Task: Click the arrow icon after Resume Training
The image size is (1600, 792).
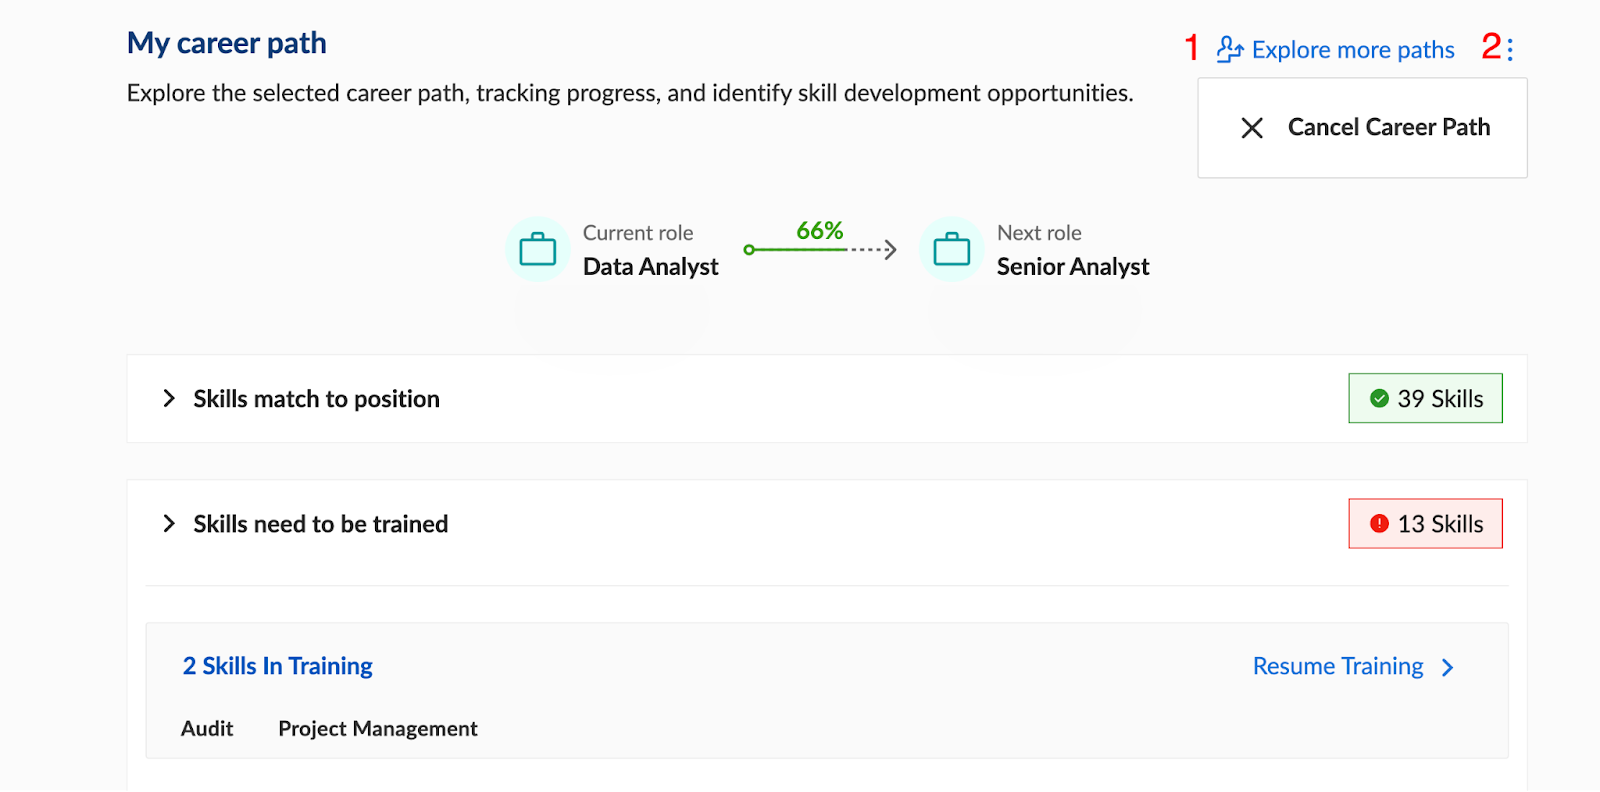Action: (x=1448, y=667)
